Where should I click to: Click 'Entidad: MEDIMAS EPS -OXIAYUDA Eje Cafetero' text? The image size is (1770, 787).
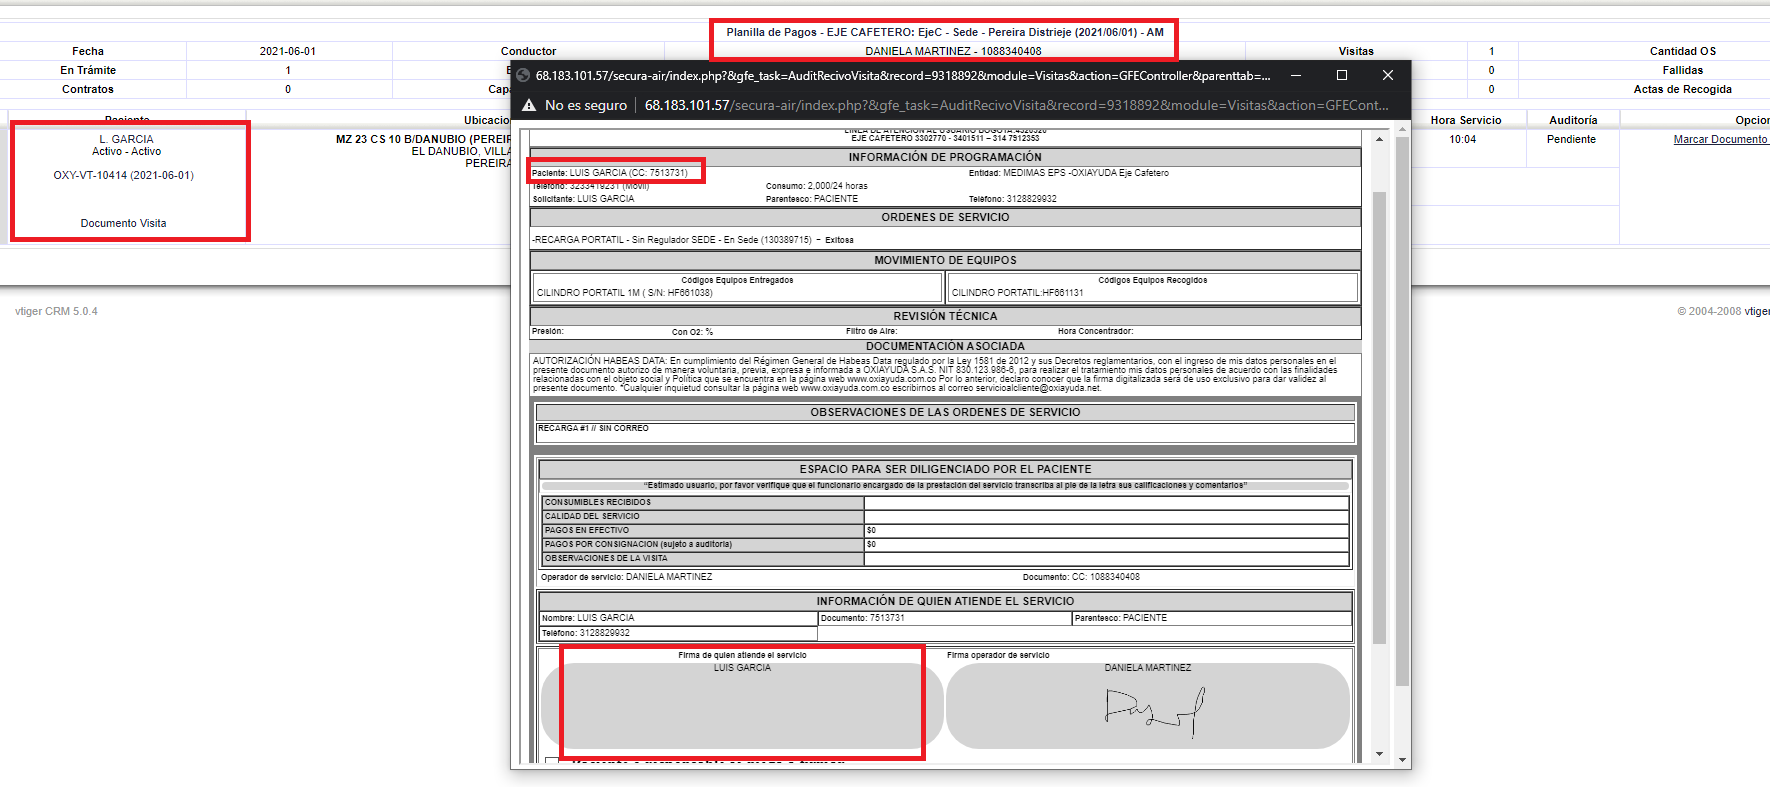(x=1069, y=173)
